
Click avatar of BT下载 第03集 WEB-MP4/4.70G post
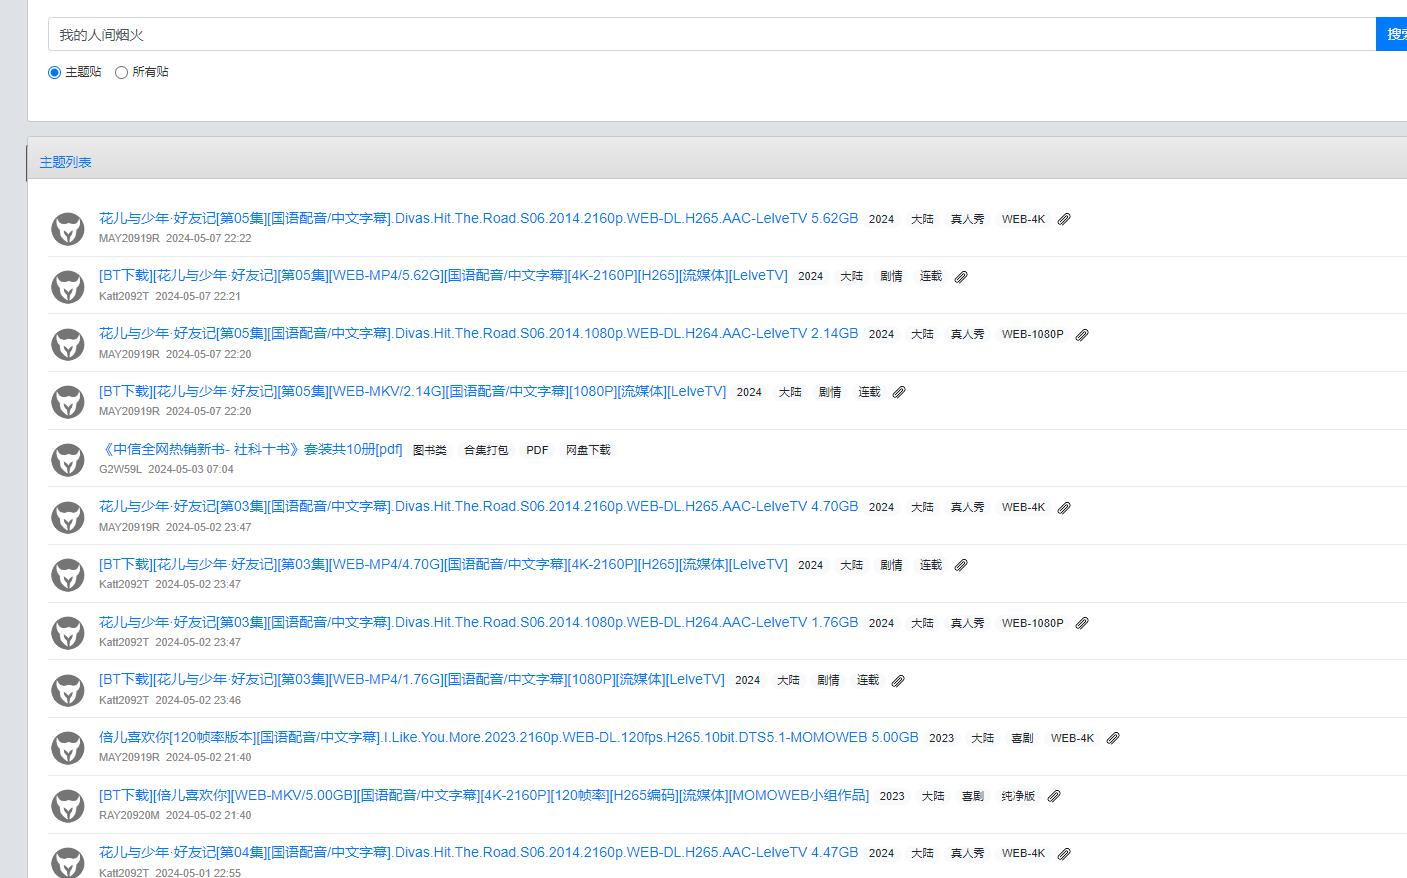(68, 575)
